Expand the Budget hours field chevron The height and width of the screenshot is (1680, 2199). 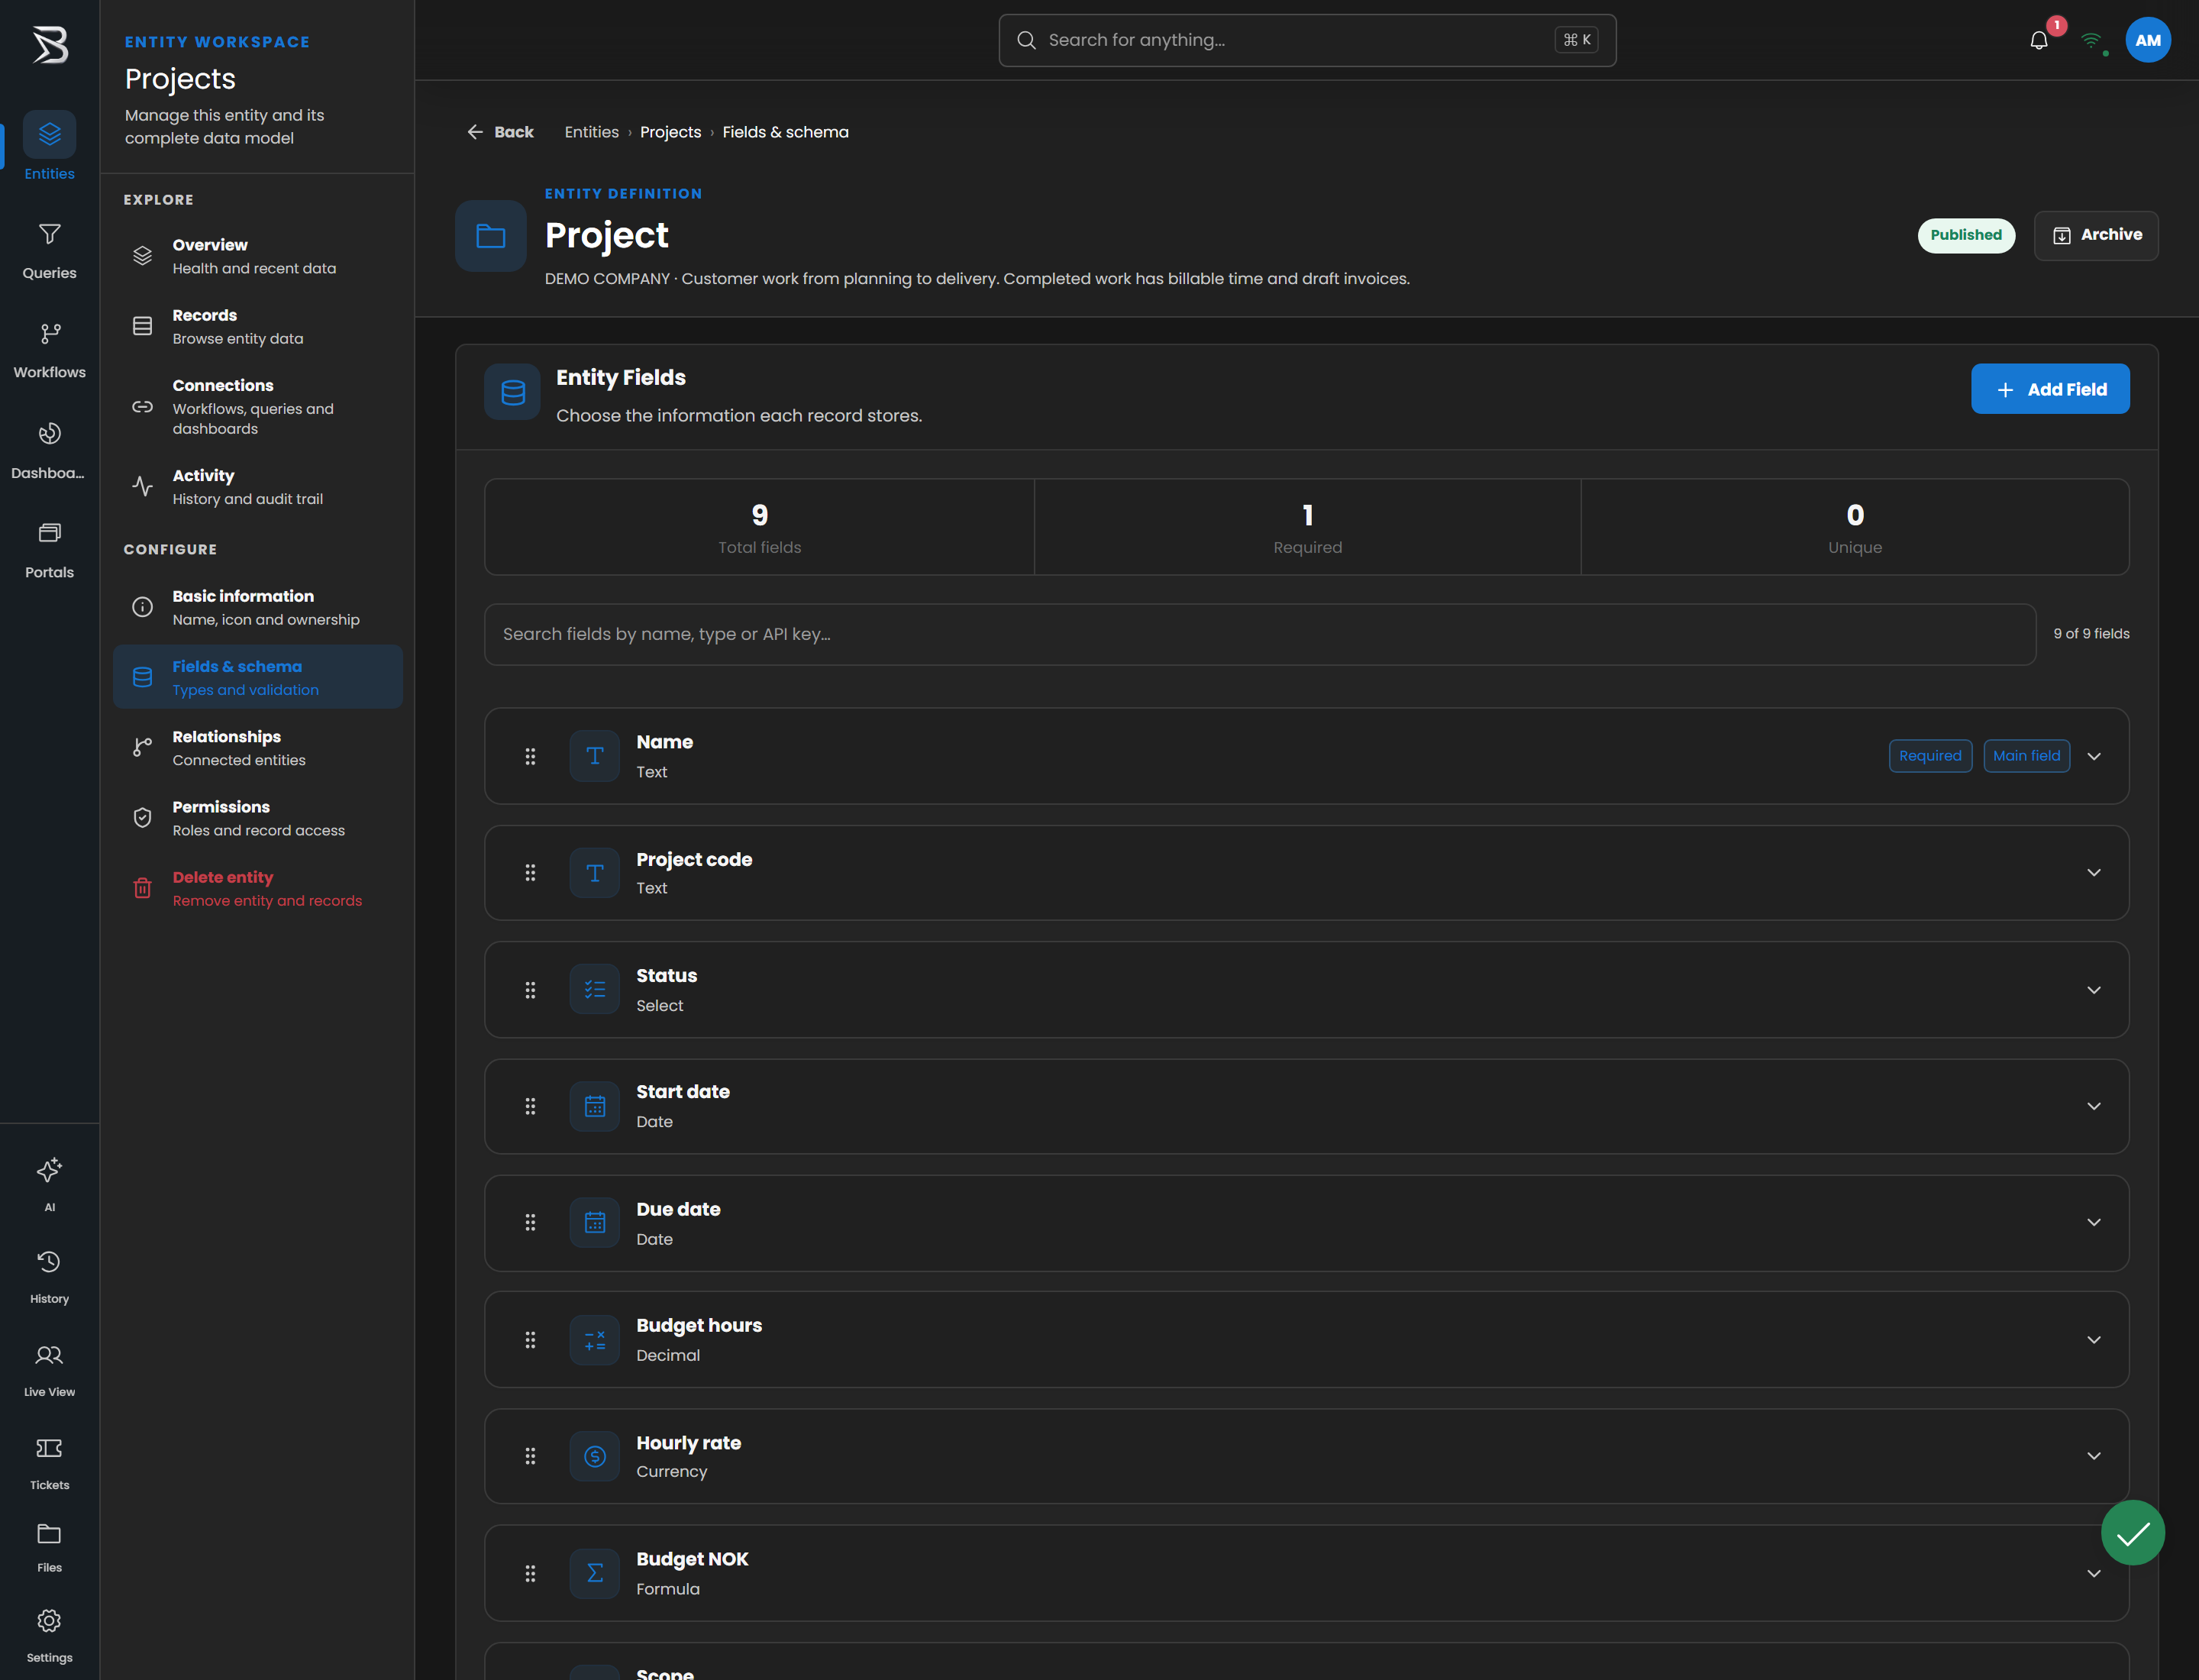2093,1339
